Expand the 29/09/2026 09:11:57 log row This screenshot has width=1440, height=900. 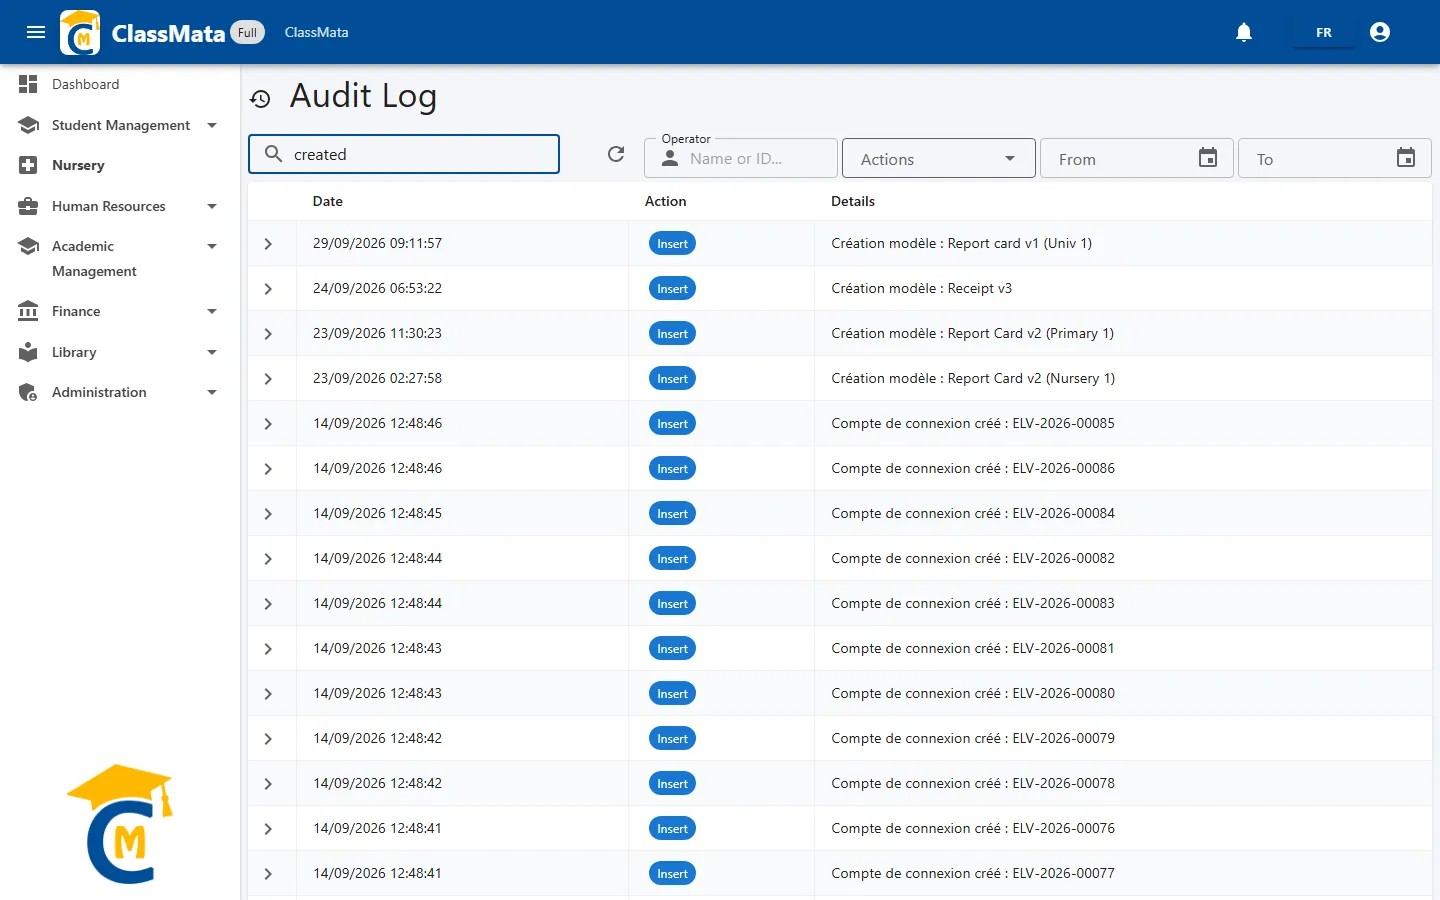pyautogui.click(x=268, y=244)
